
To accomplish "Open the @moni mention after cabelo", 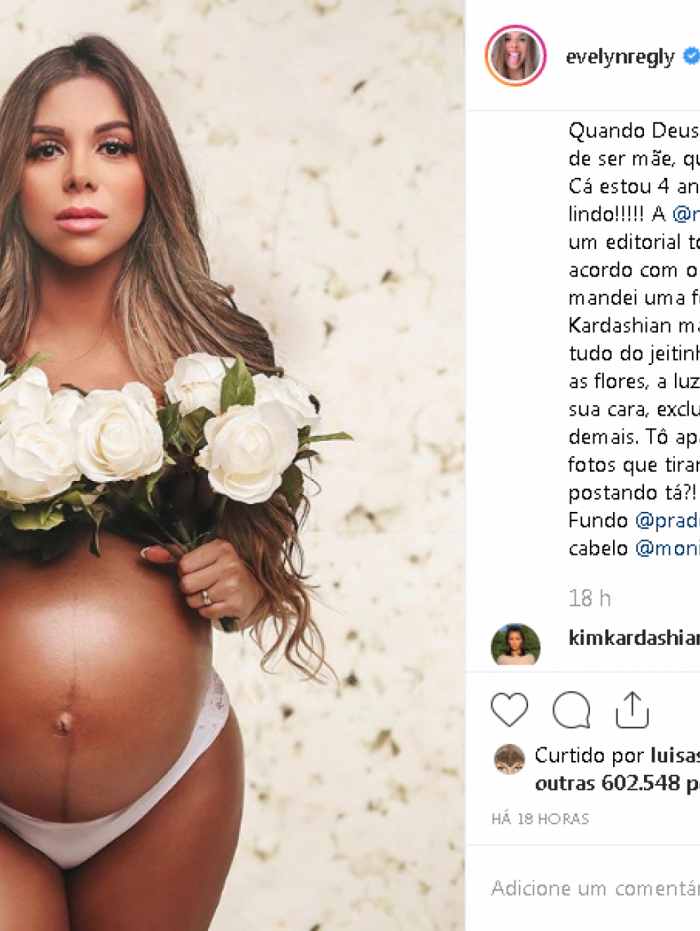I will [x=667, y=548].
